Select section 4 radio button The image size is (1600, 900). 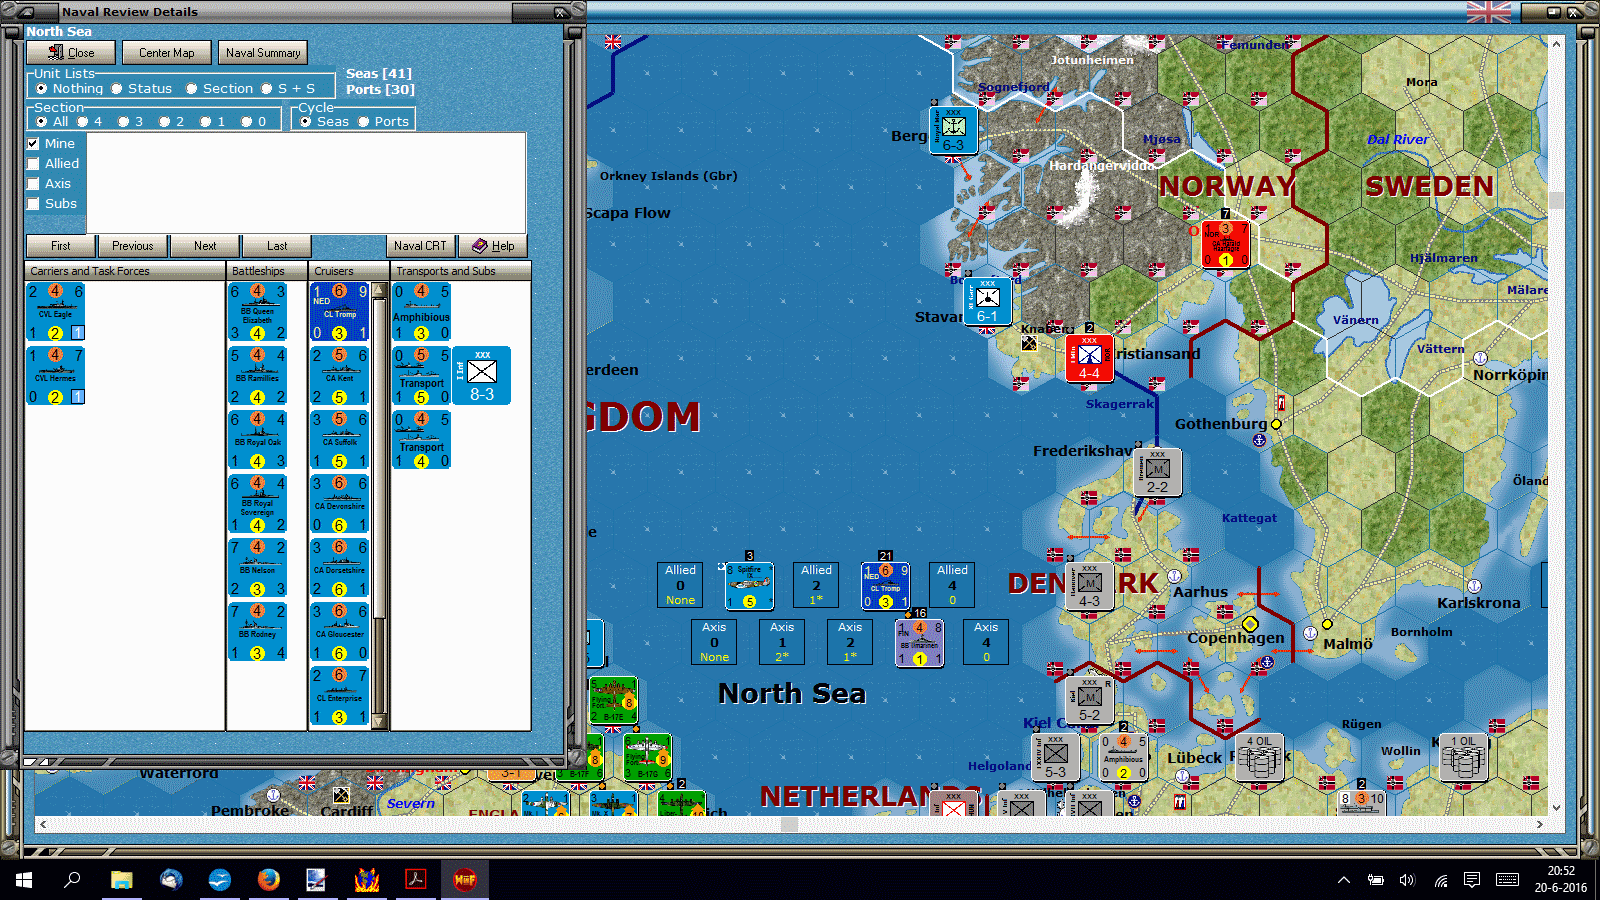pyautogui.click(x=83, y=122)
